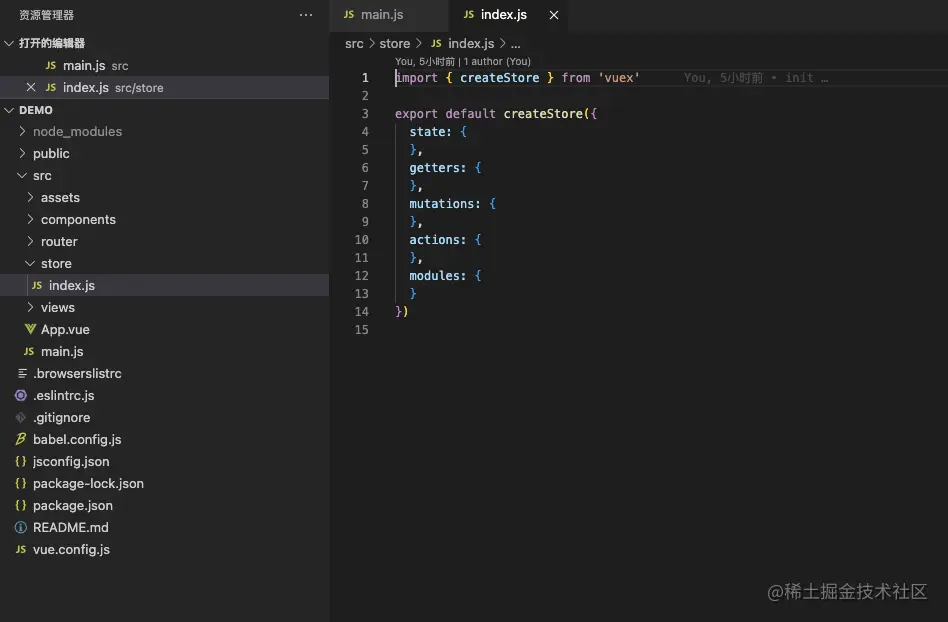Open the GitLens author code lens above line 1
Screen dimensions: 948x622
463,62
